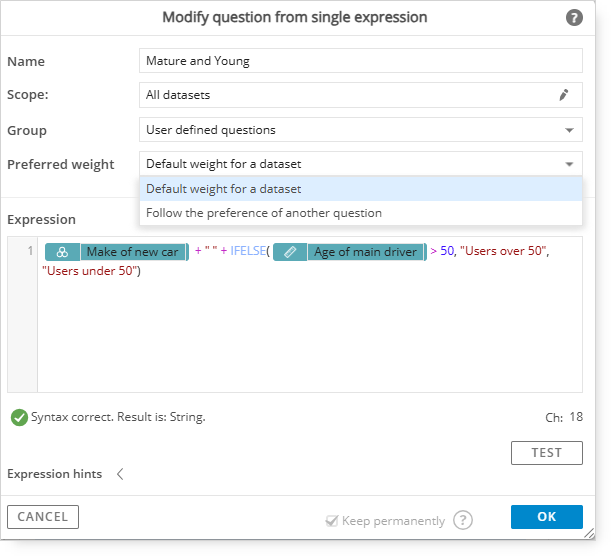Viewport: 611px width, 556px height.
Task: Open the Keep permanently help question mark
Action: 463,520
